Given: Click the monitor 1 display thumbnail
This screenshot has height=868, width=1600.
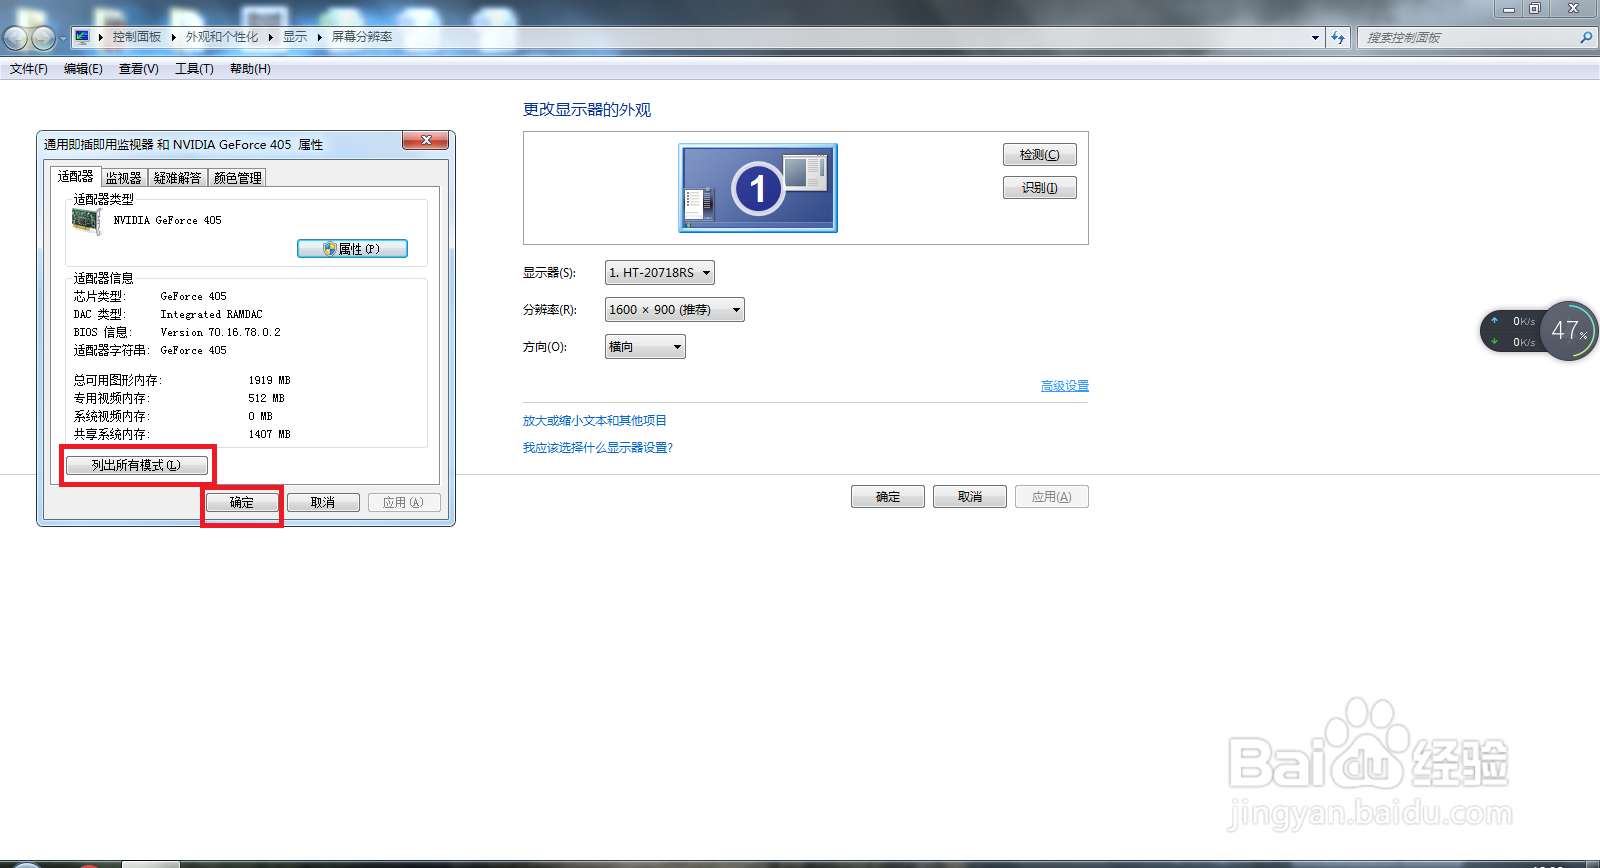Looking at the screenshot, I should [758, 188].
